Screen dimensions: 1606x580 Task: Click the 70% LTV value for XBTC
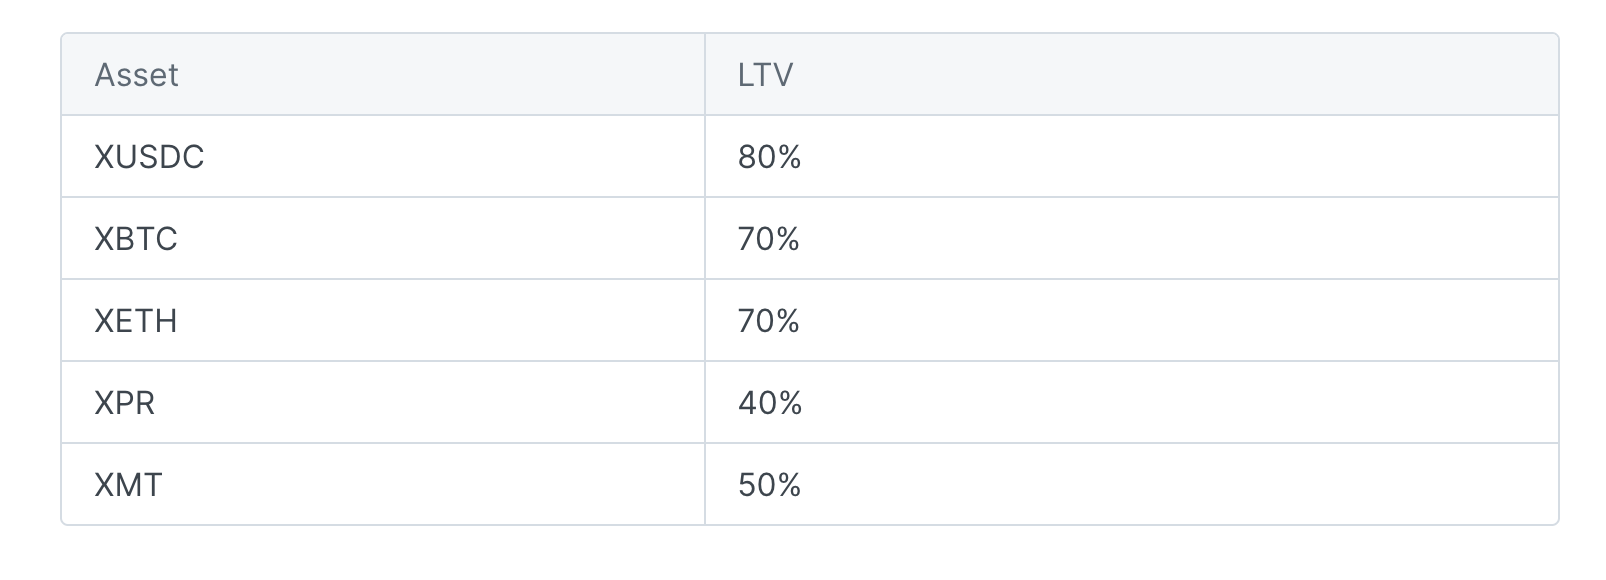coord(768,239)
